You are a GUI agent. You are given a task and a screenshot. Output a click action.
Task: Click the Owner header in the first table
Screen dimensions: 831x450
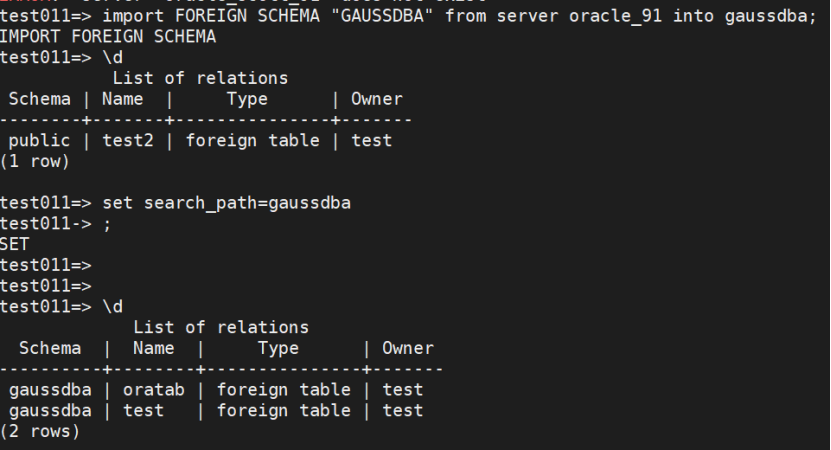[x=376, y=99]
